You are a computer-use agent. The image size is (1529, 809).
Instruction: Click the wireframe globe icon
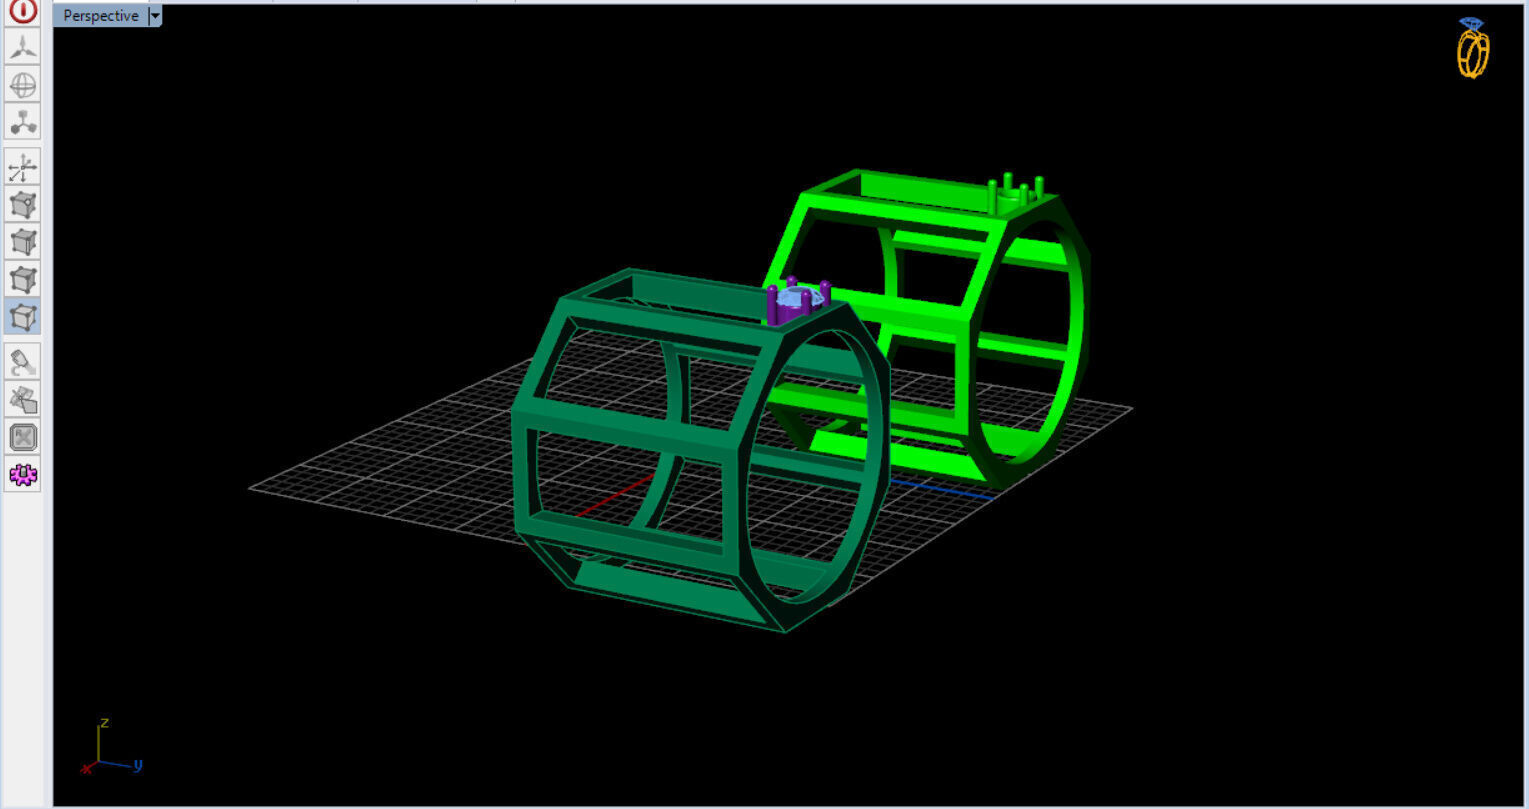coord(23,84)
